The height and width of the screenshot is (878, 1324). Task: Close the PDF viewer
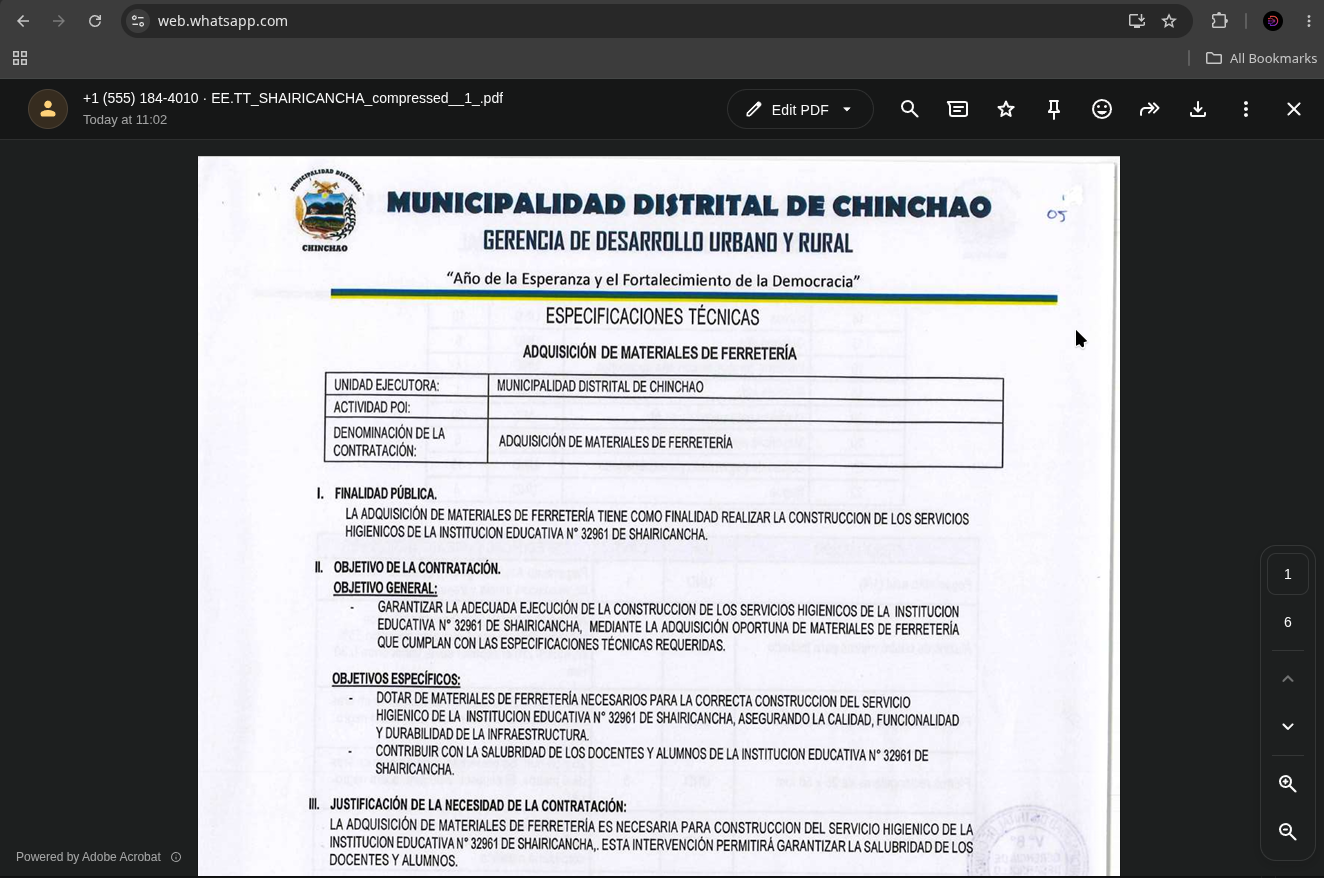point(1294,109)
